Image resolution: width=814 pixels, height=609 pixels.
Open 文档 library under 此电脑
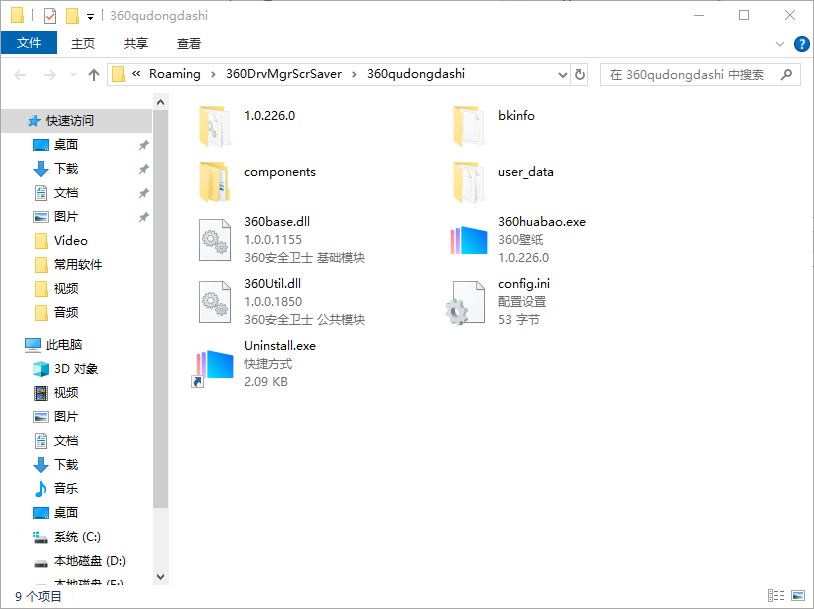(56, 441)
